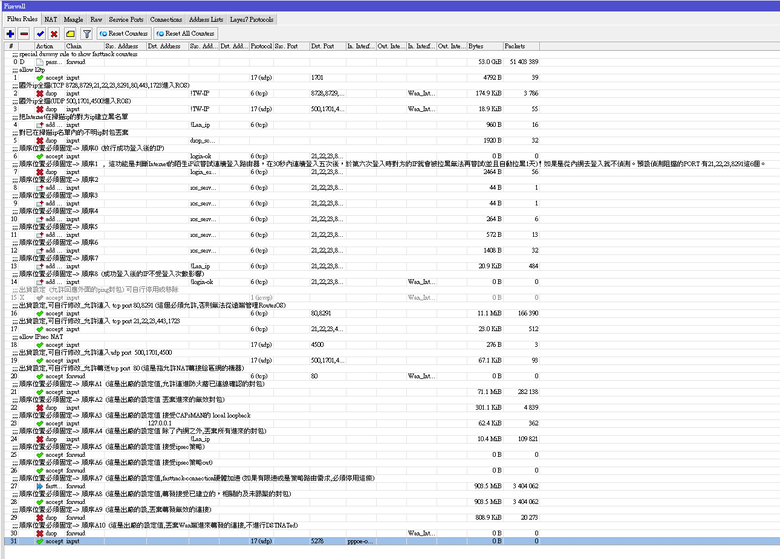Disable rule using red X icon

tap(54, 34)
